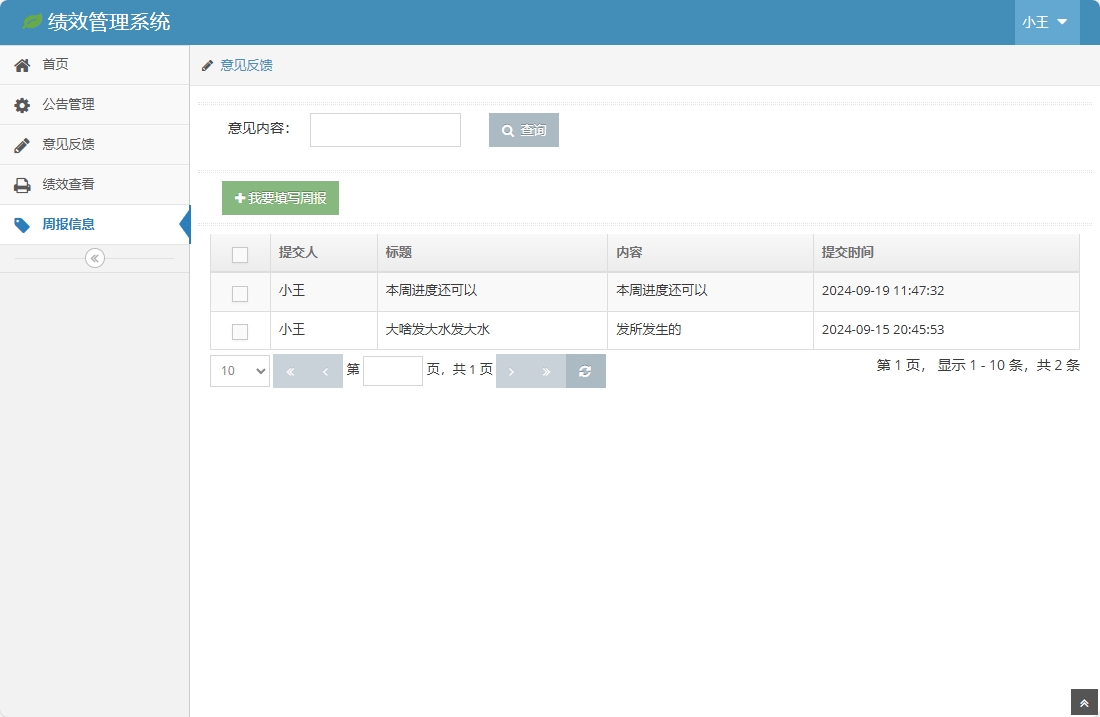Click the printer icon next to 绩效查看

22,184
